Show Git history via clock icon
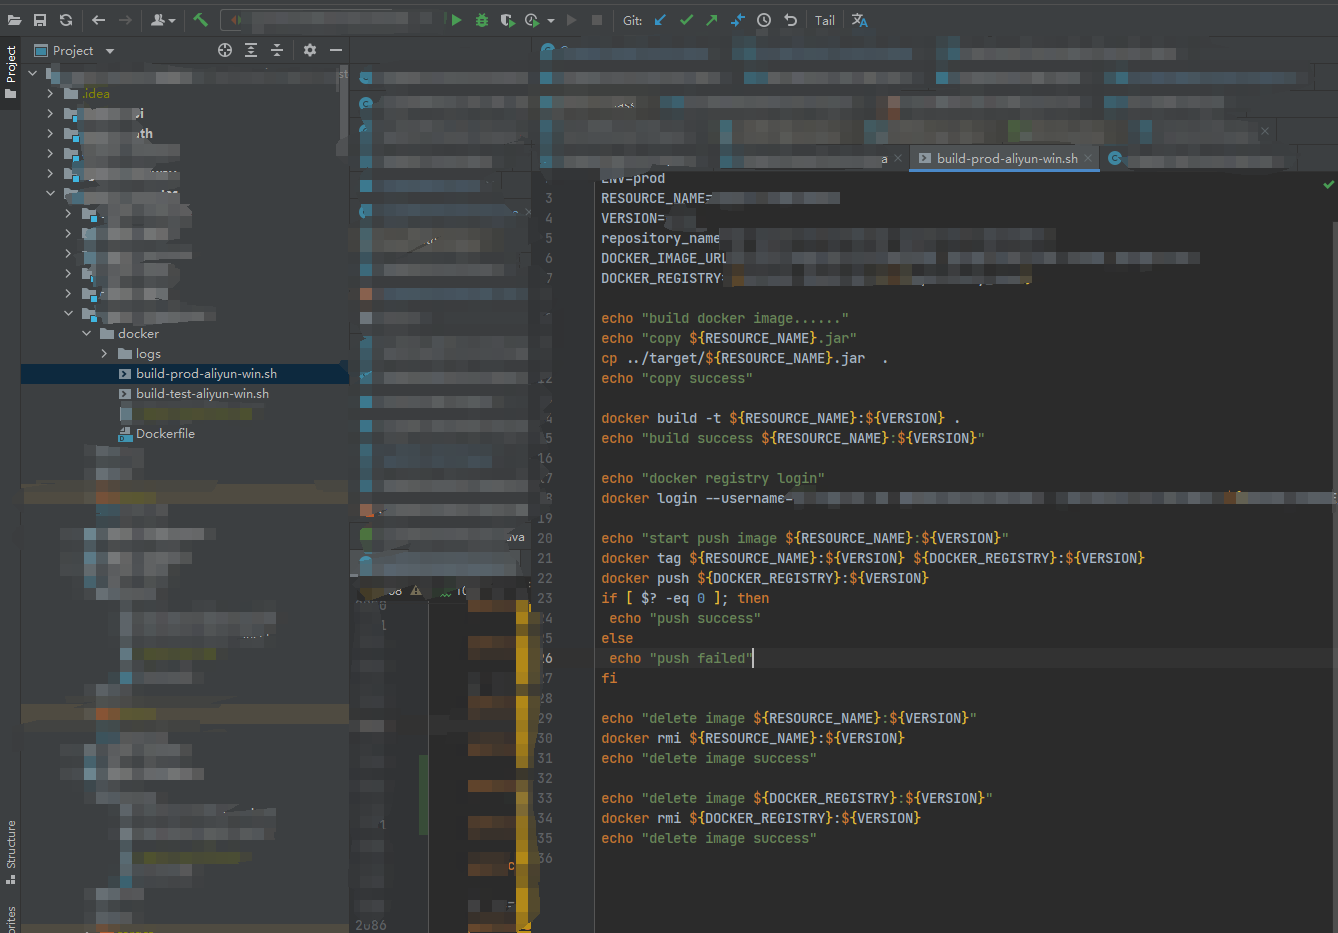Image resolution: width=1338 pixels, height=933 pixels. (764, 20)
